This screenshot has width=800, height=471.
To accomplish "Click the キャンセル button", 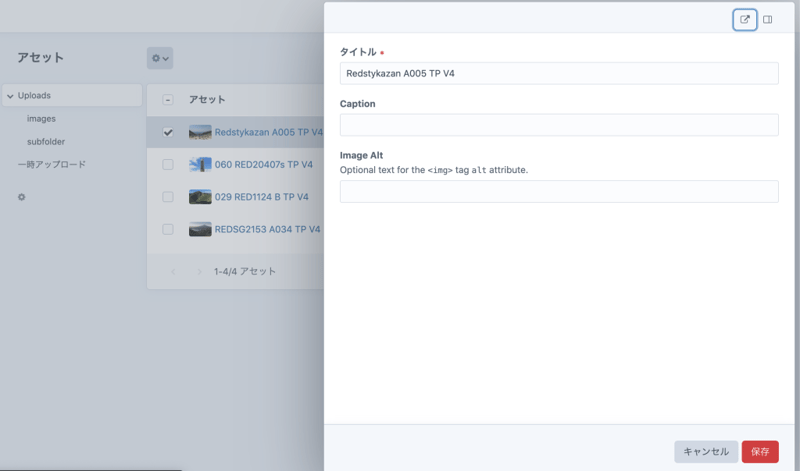I will (705, 452).
